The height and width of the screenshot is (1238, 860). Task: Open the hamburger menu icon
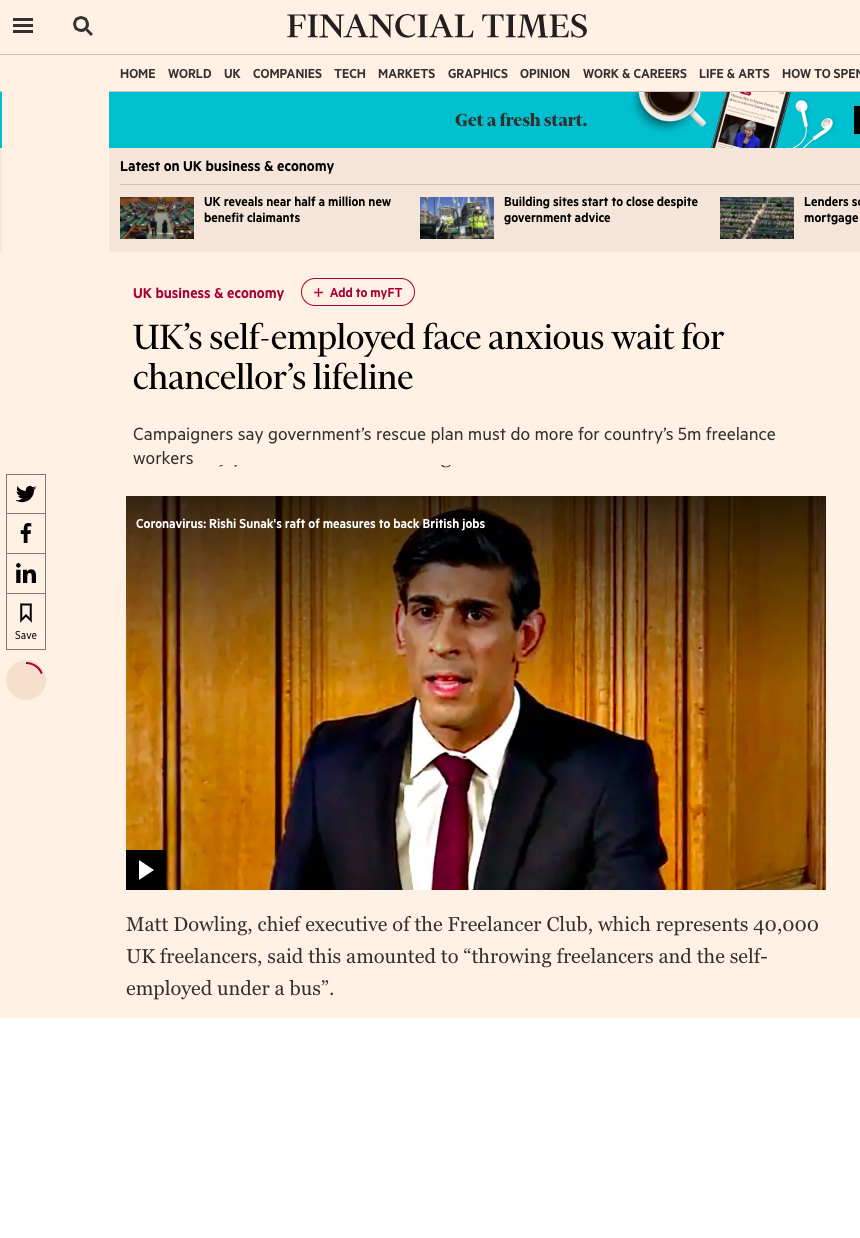coord(23,26)
